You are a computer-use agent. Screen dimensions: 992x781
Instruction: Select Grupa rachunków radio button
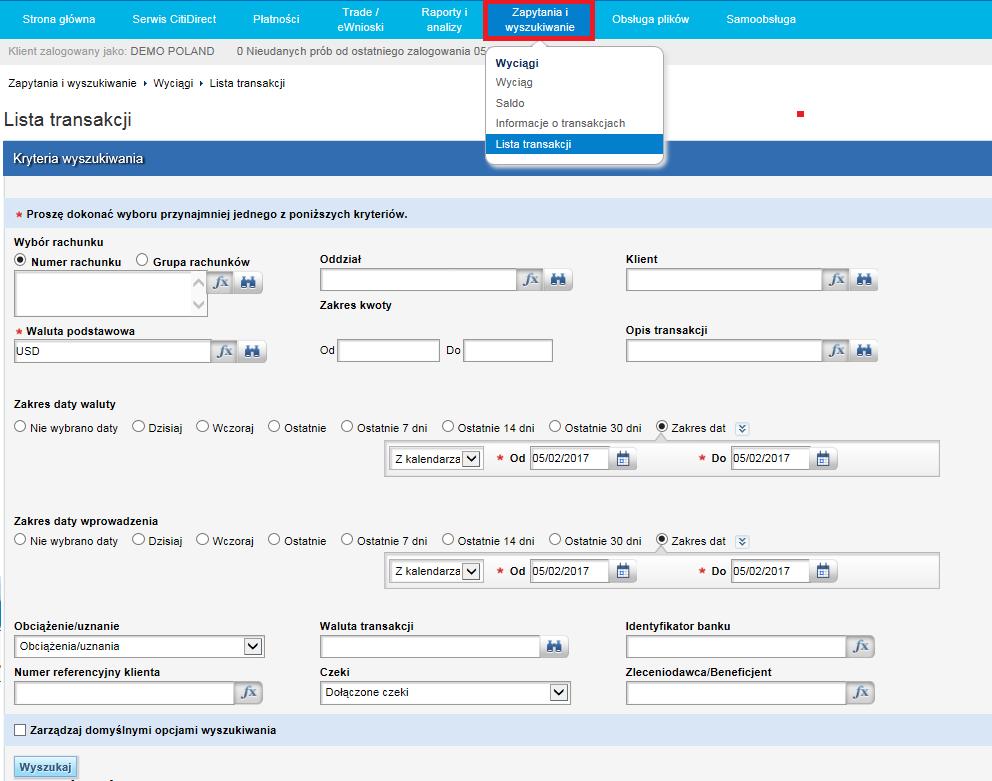coord(142,259)
